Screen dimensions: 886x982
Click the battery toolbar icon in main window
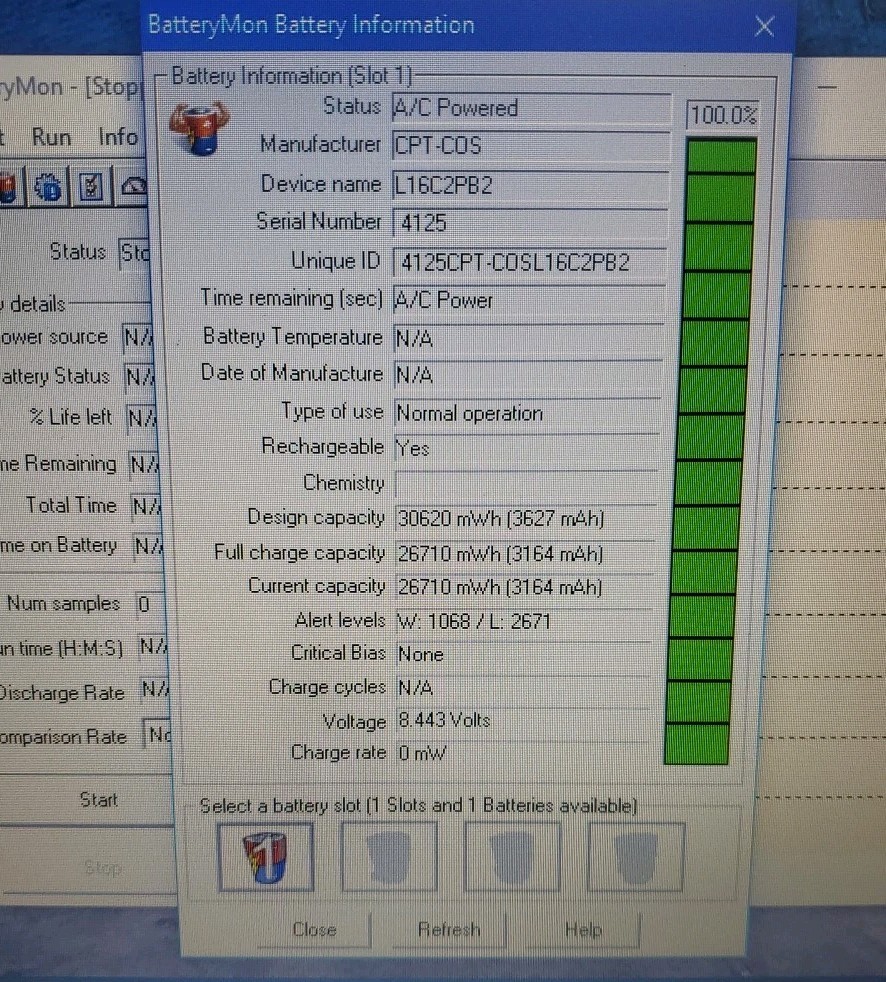coord(8,187)
